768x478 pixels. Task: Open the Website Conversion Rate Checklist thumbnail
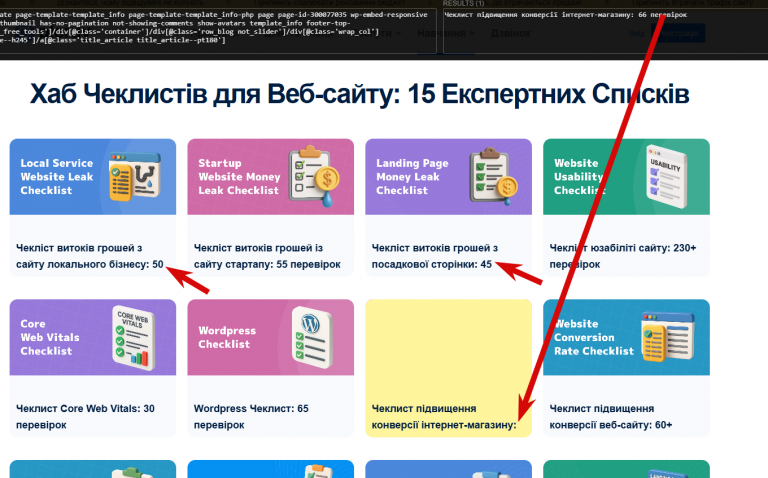pyautogui.click(x=626, y=337)
